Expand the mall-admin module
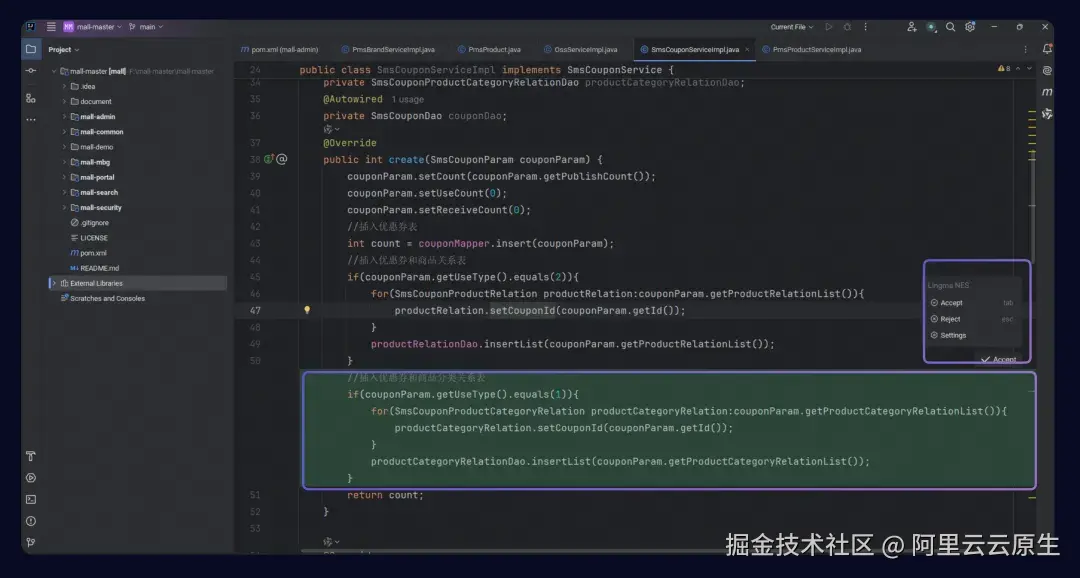 [x=64, y=116]
